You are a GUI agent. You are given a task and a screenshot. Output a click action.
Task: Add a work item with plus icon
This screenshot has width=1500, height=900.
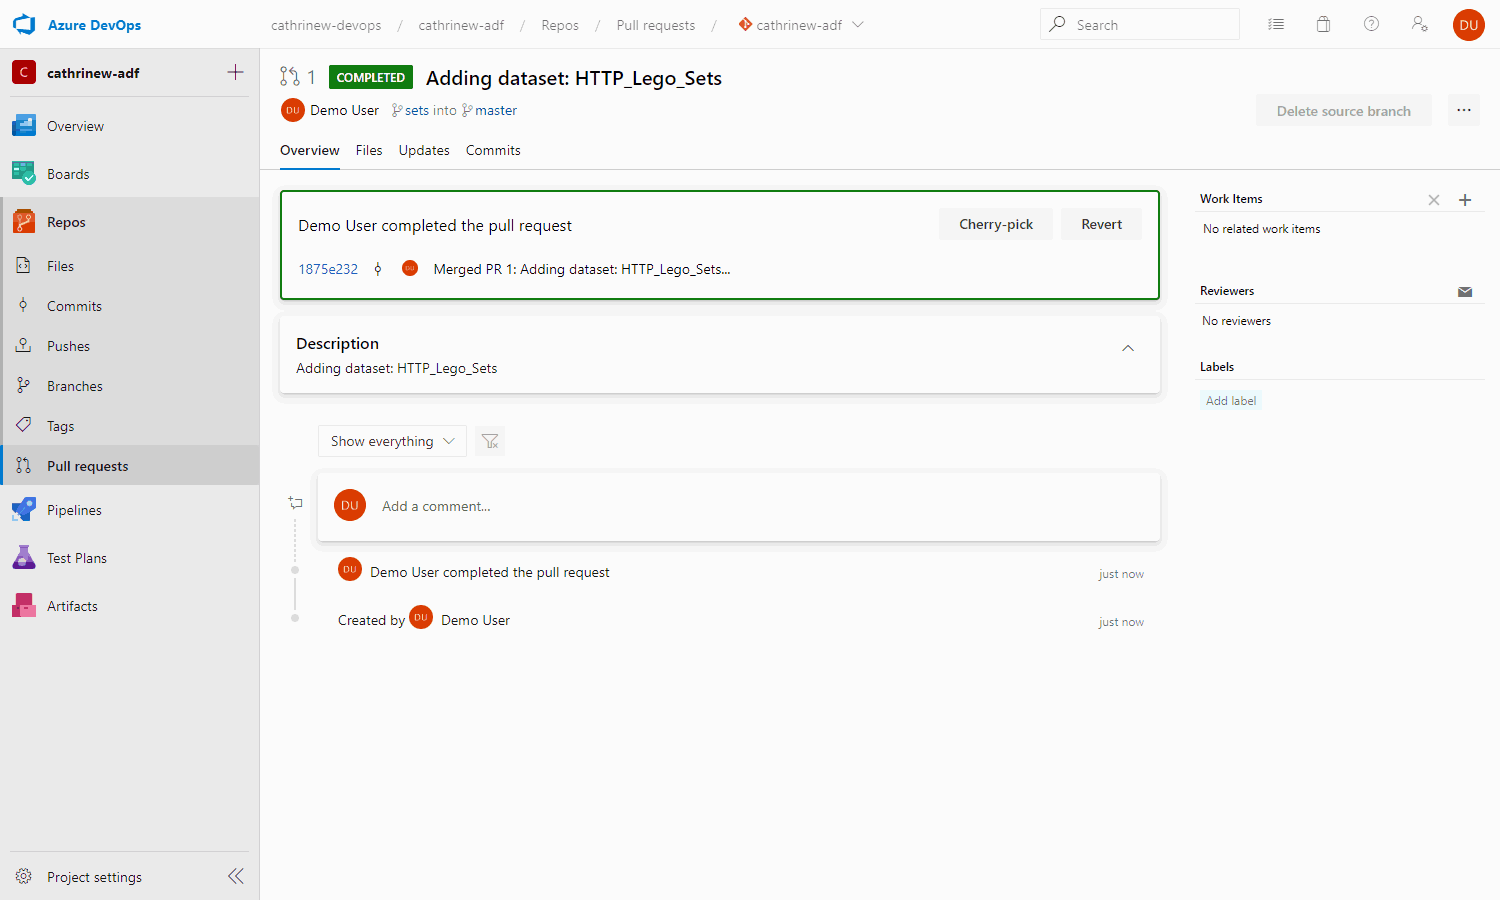(1465, 200)
